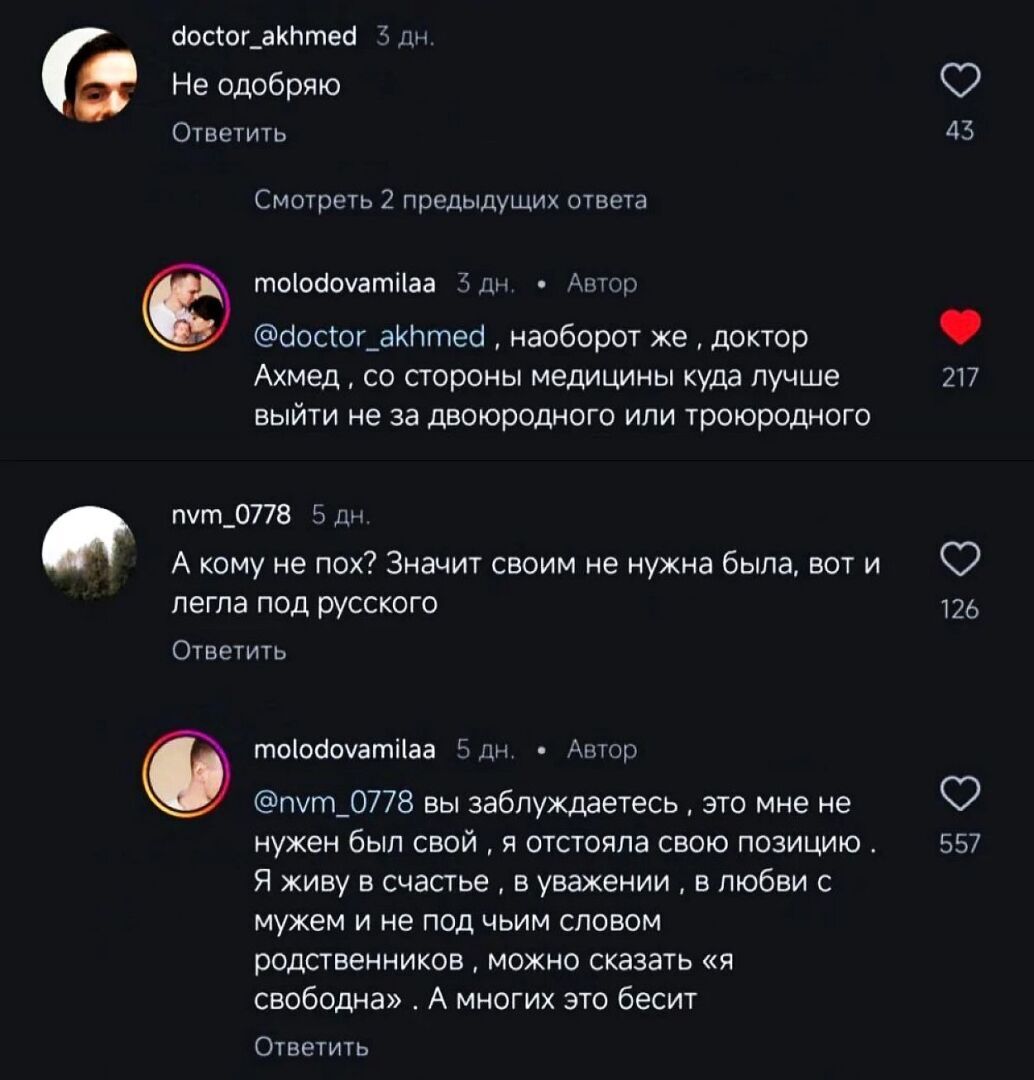Open nvm_0778's forest avatar
The image size is (1034, 1080).
[x=90, y=551]
